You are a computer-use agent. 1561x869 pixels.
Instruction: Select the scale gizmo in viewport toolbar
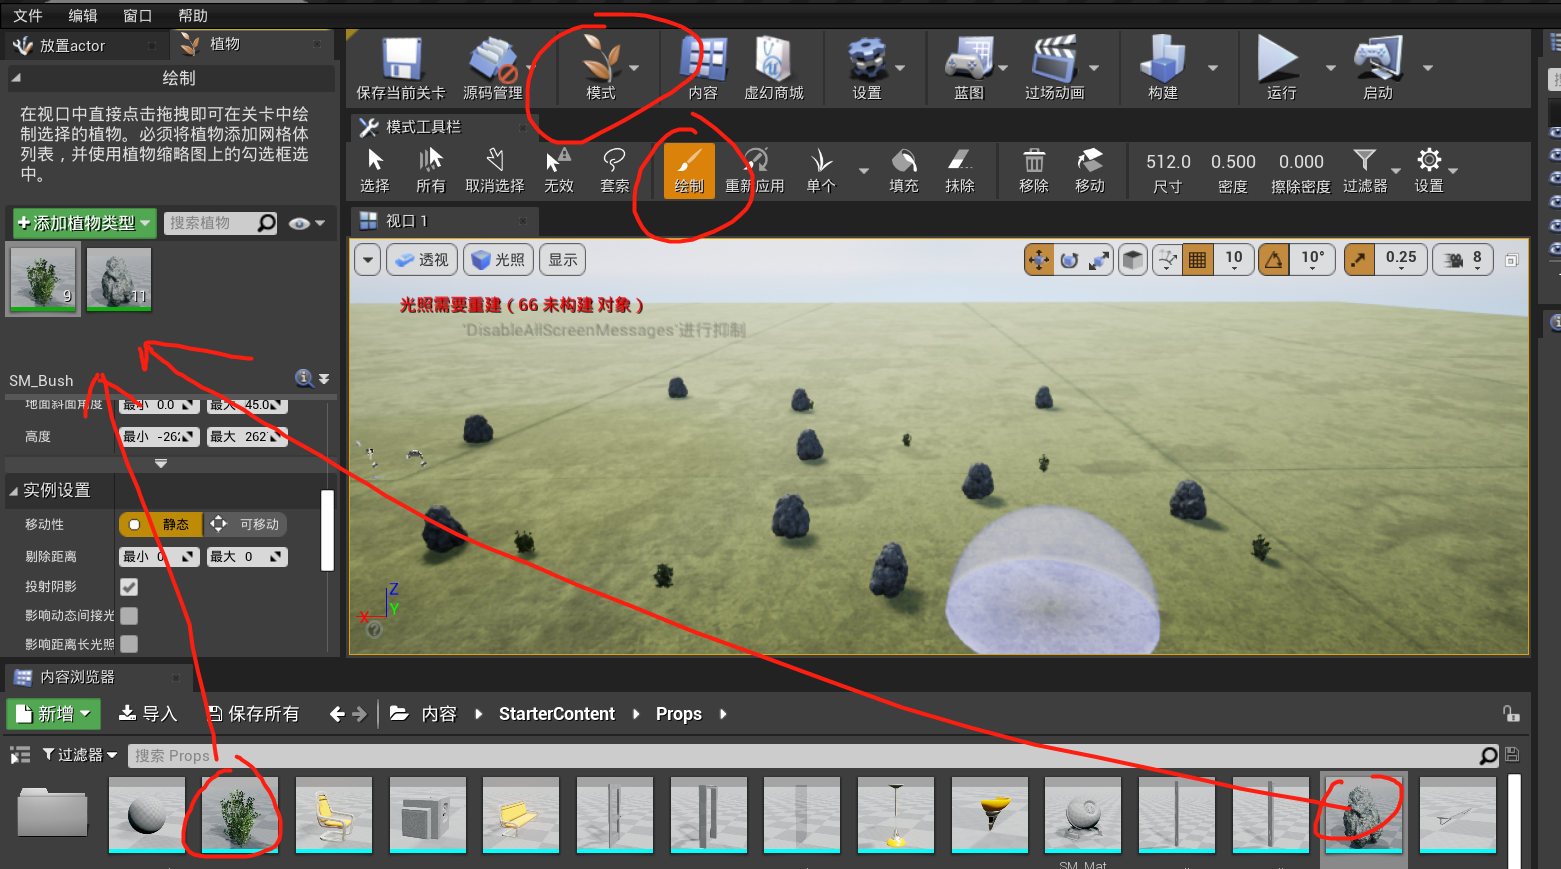pyautogui.click(x=1099, y=260)
